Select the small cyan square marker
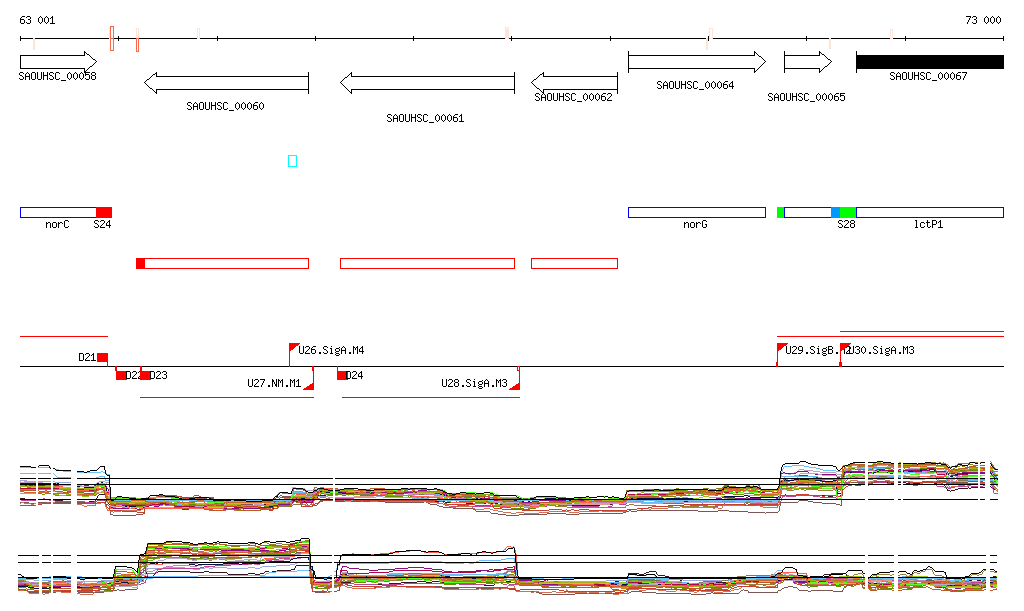This screenshot has width=1024, height=611. point(293,161)
